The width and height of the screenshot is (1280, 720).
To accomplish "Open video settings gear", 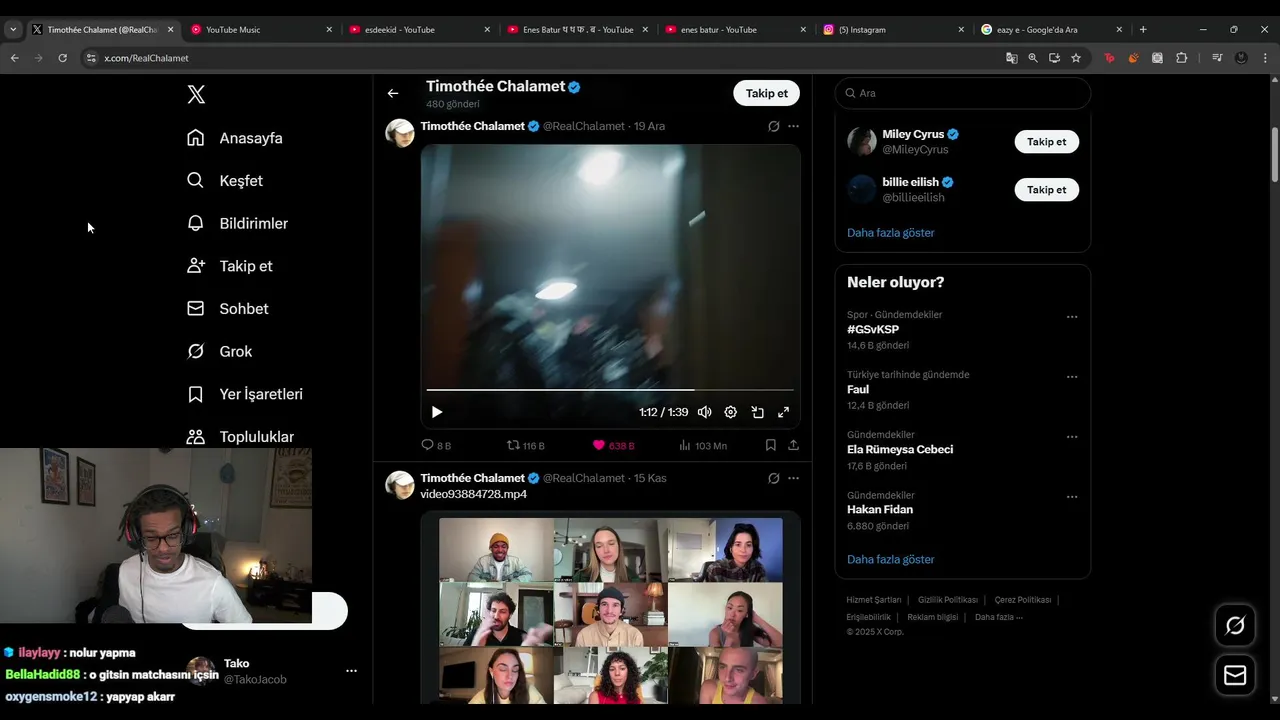I will 731,412.
